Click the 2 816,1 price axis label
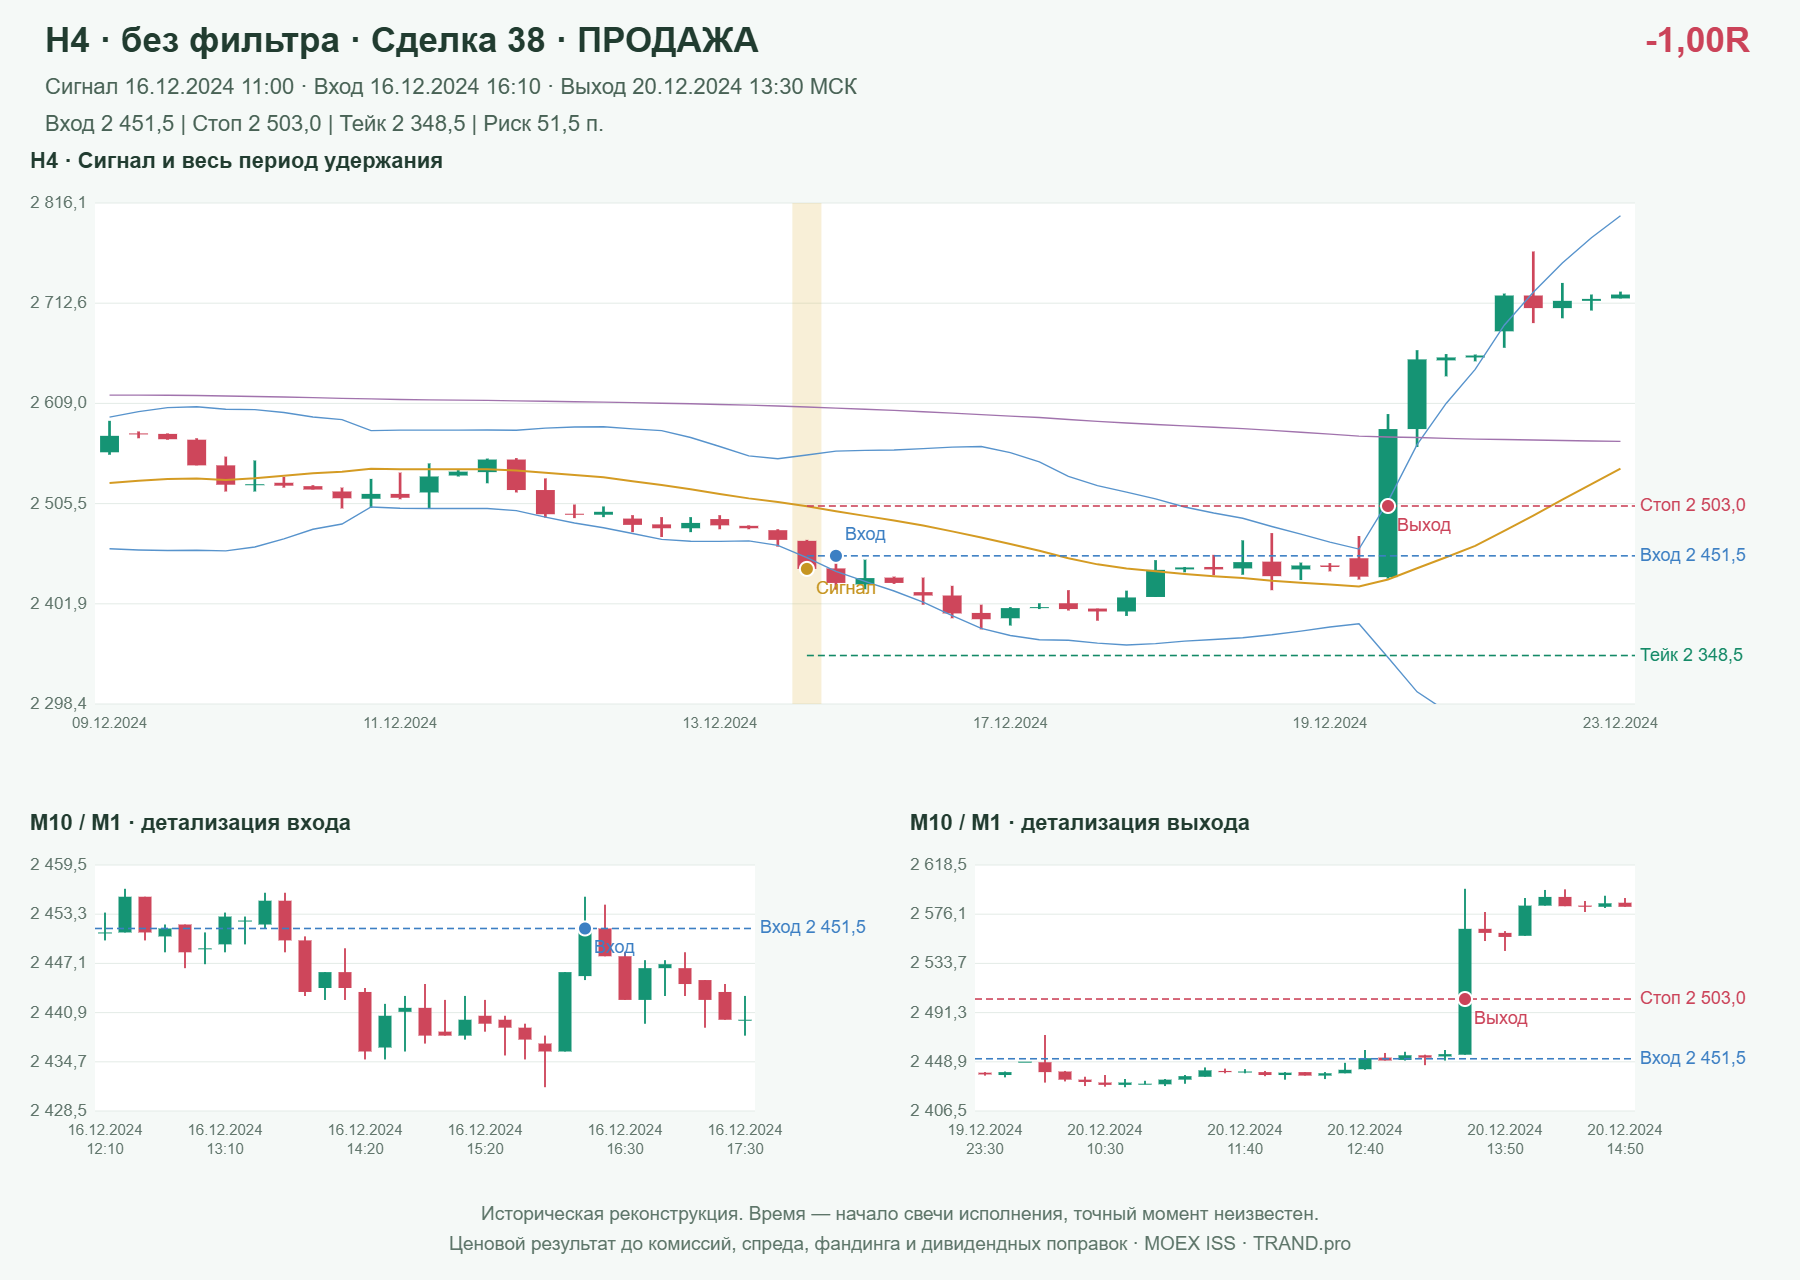1800x1280 pixels. 58,202
